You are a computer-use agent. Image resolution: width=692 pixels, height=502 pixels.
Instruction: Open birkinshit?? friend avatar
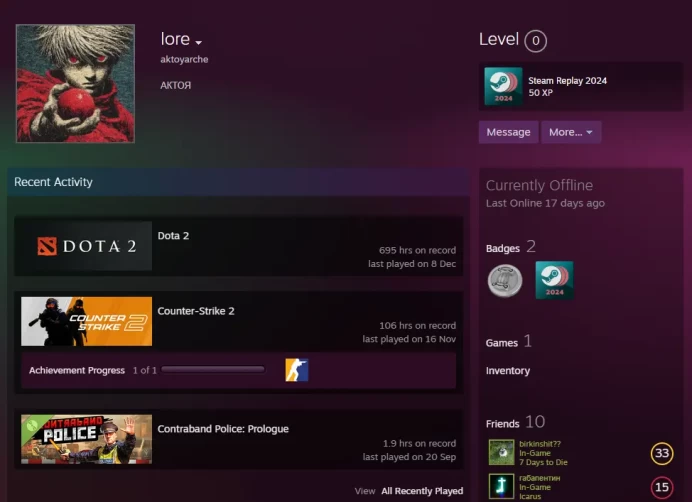[501, 453]
